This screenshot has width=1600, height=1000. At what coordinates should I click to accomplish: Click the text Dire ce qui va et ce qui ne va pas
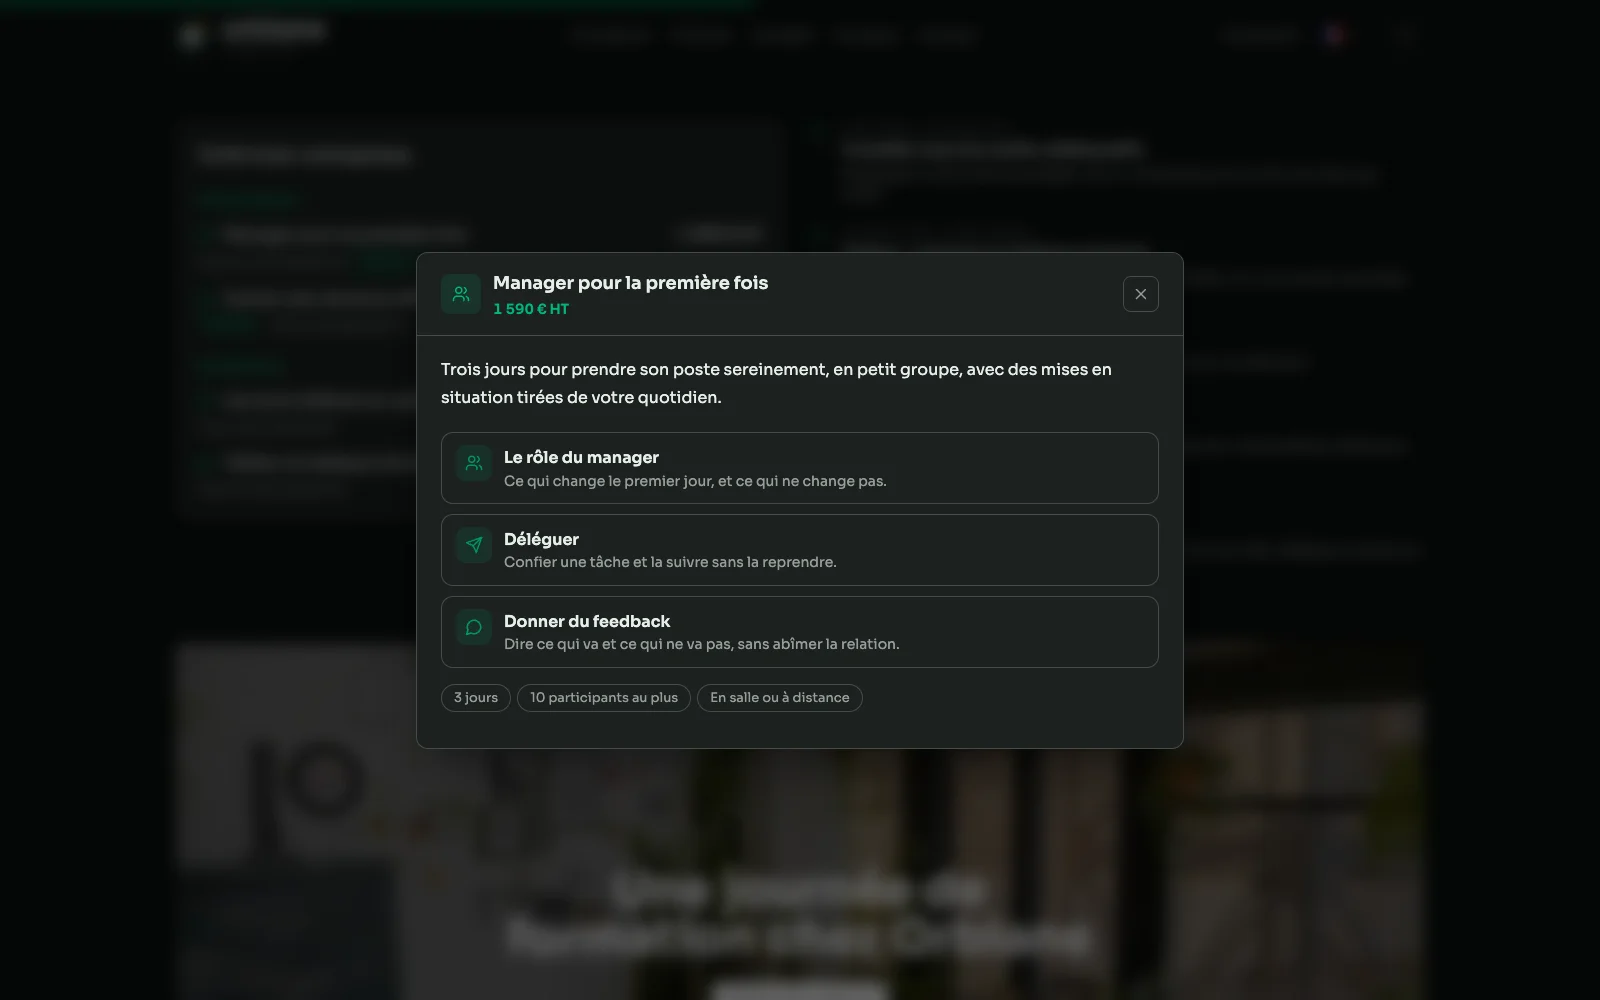click(x=618, y=644)
